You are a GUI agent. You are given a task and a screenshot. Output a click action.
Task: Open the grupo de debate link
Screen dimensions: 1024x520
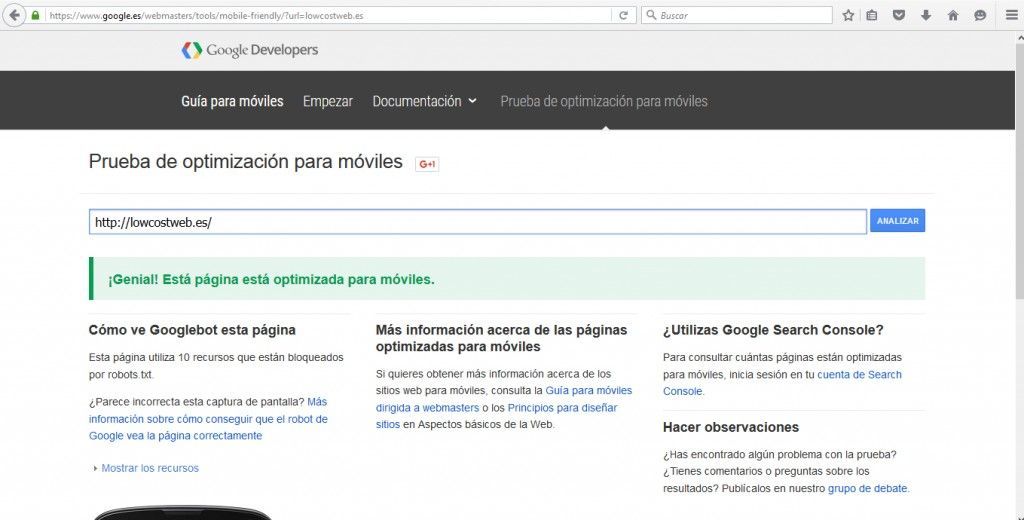(867, 488)
